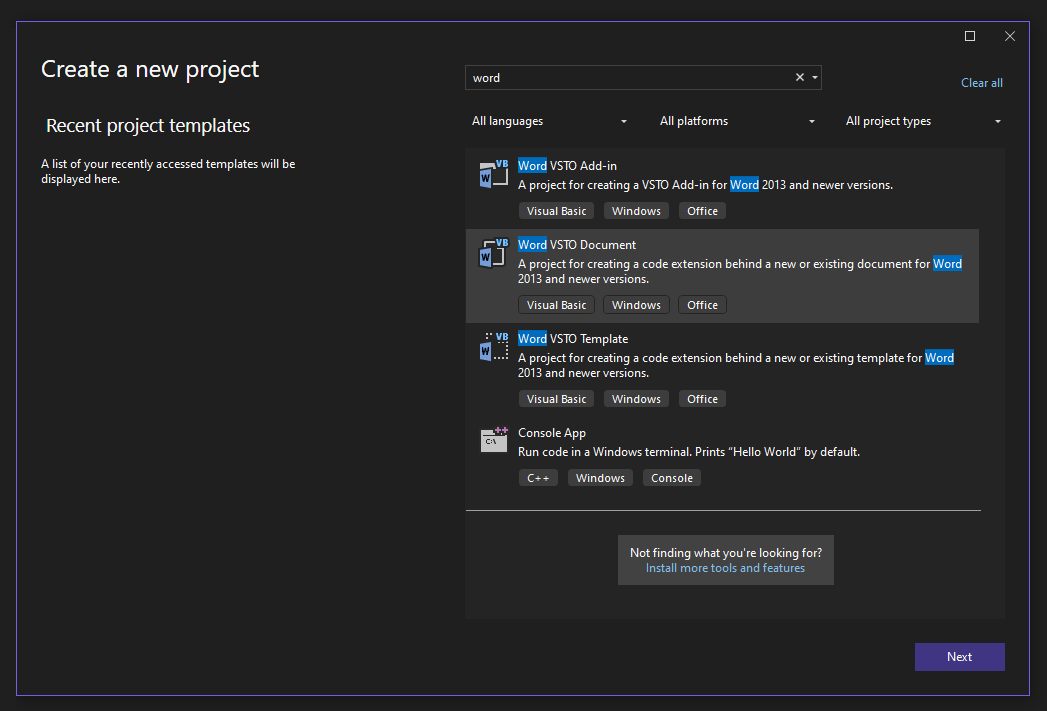Image resolution: width=1047 pixels, height=711 pixels.
Task: Click the Word VSTO Template project icon
Action: [x=493, y=347]
